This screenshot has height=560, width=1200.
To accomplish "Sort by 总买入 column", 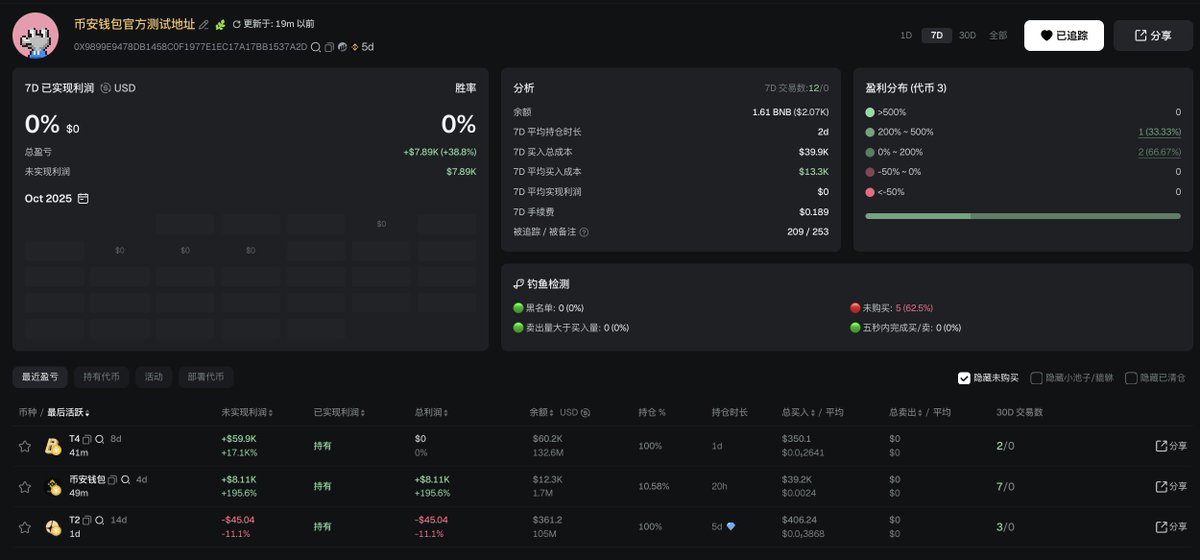I will [800, 412].
